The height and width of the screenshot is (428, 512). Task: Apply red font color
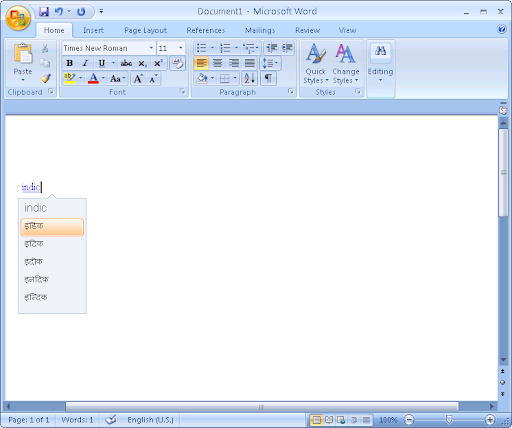[93, 79]
